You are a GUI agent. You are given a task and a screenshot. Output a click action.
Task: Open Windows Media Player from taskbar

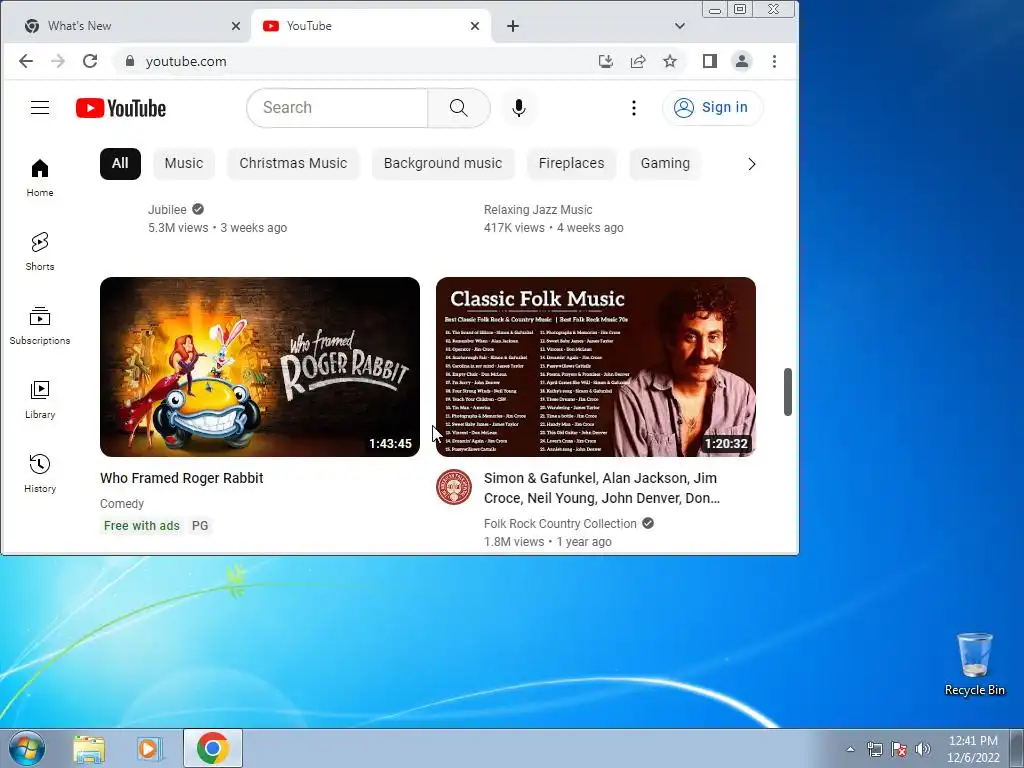click(x=150, y=748)
